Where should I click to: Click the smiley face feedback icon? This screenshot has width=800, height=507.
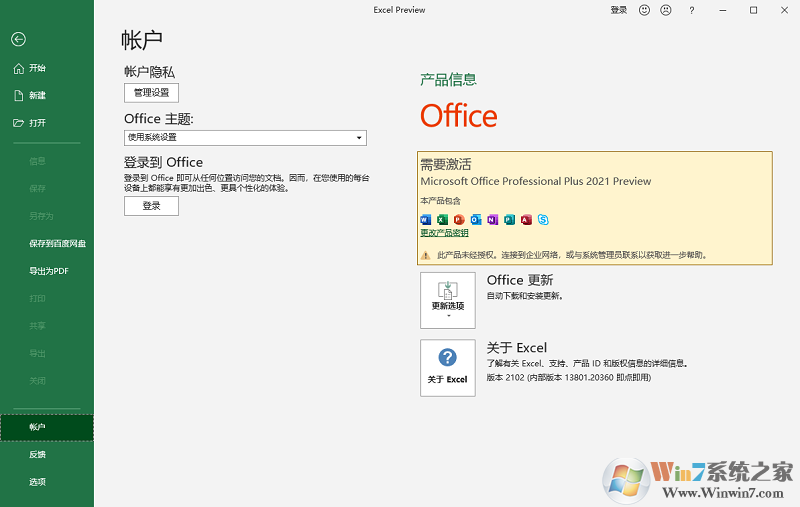tap(644, 10)
